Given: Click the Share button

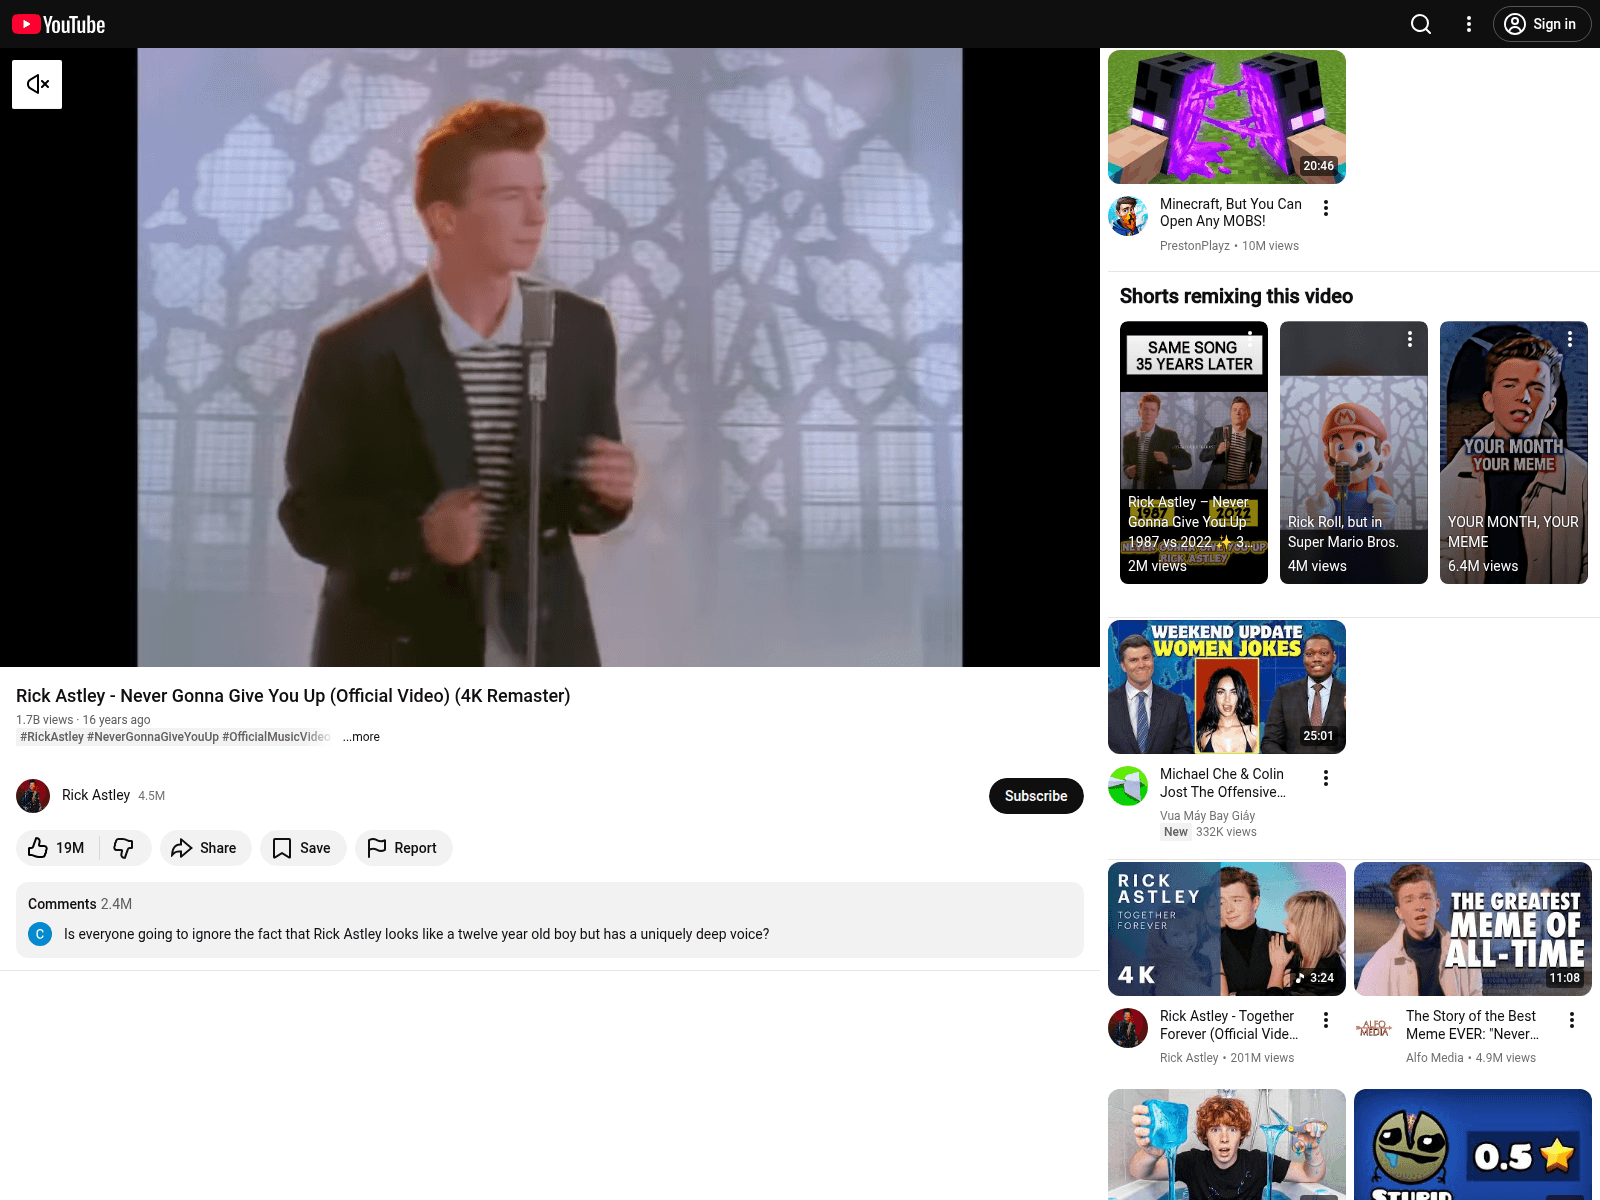Looking at the screenshot, I should [x=205, y=848].
